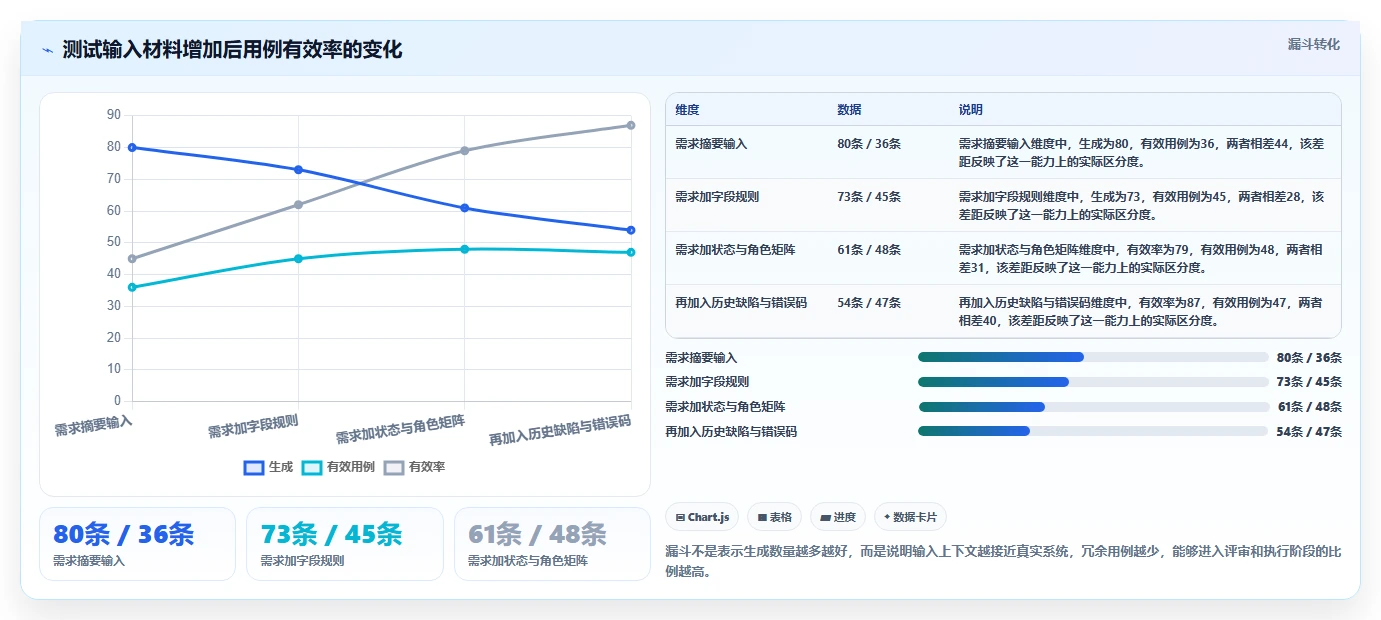Select the 表格 tag
This screenshot has width=1381, height=620.
[x=775, y=517]
